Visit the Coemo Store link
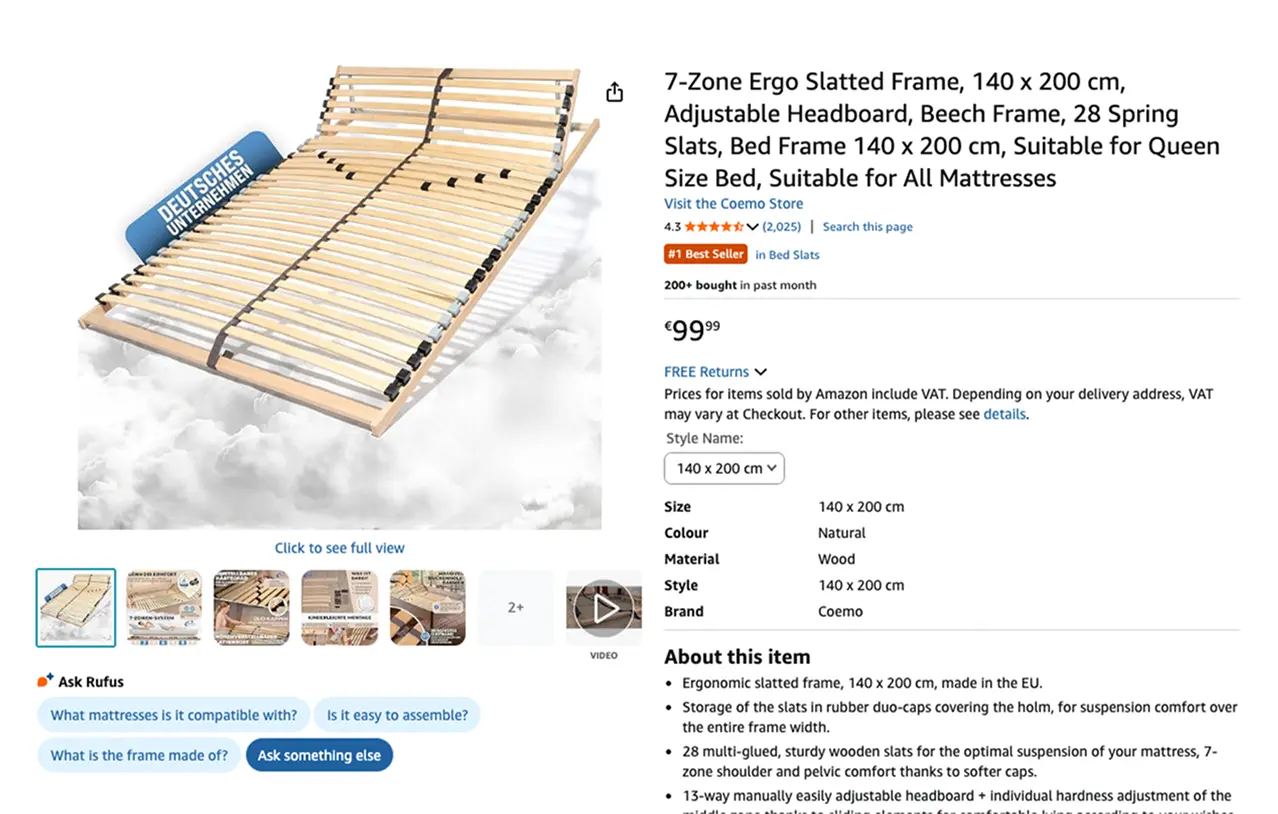Screen dimensions: 1278x814 [733, 203]
